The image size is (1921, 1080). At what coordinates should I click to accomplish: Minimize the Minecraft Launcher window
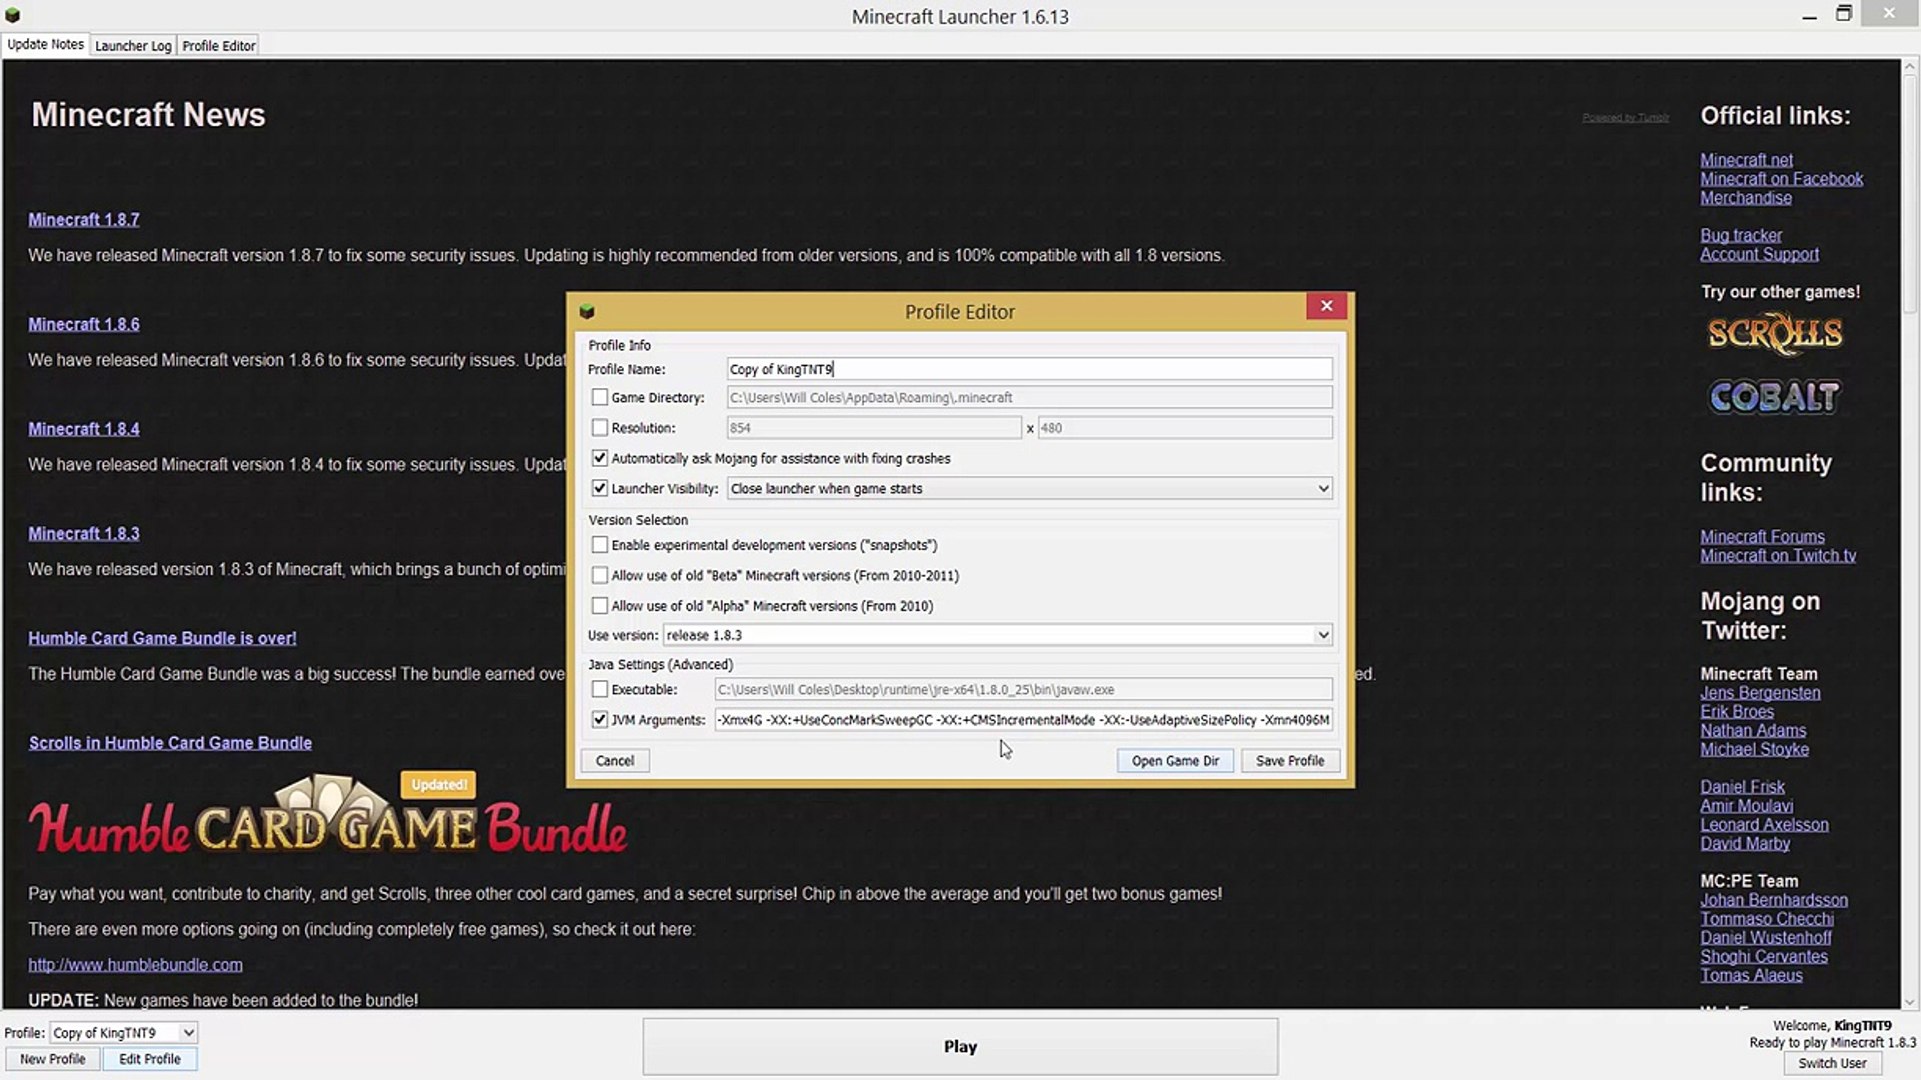[1809, 16]
